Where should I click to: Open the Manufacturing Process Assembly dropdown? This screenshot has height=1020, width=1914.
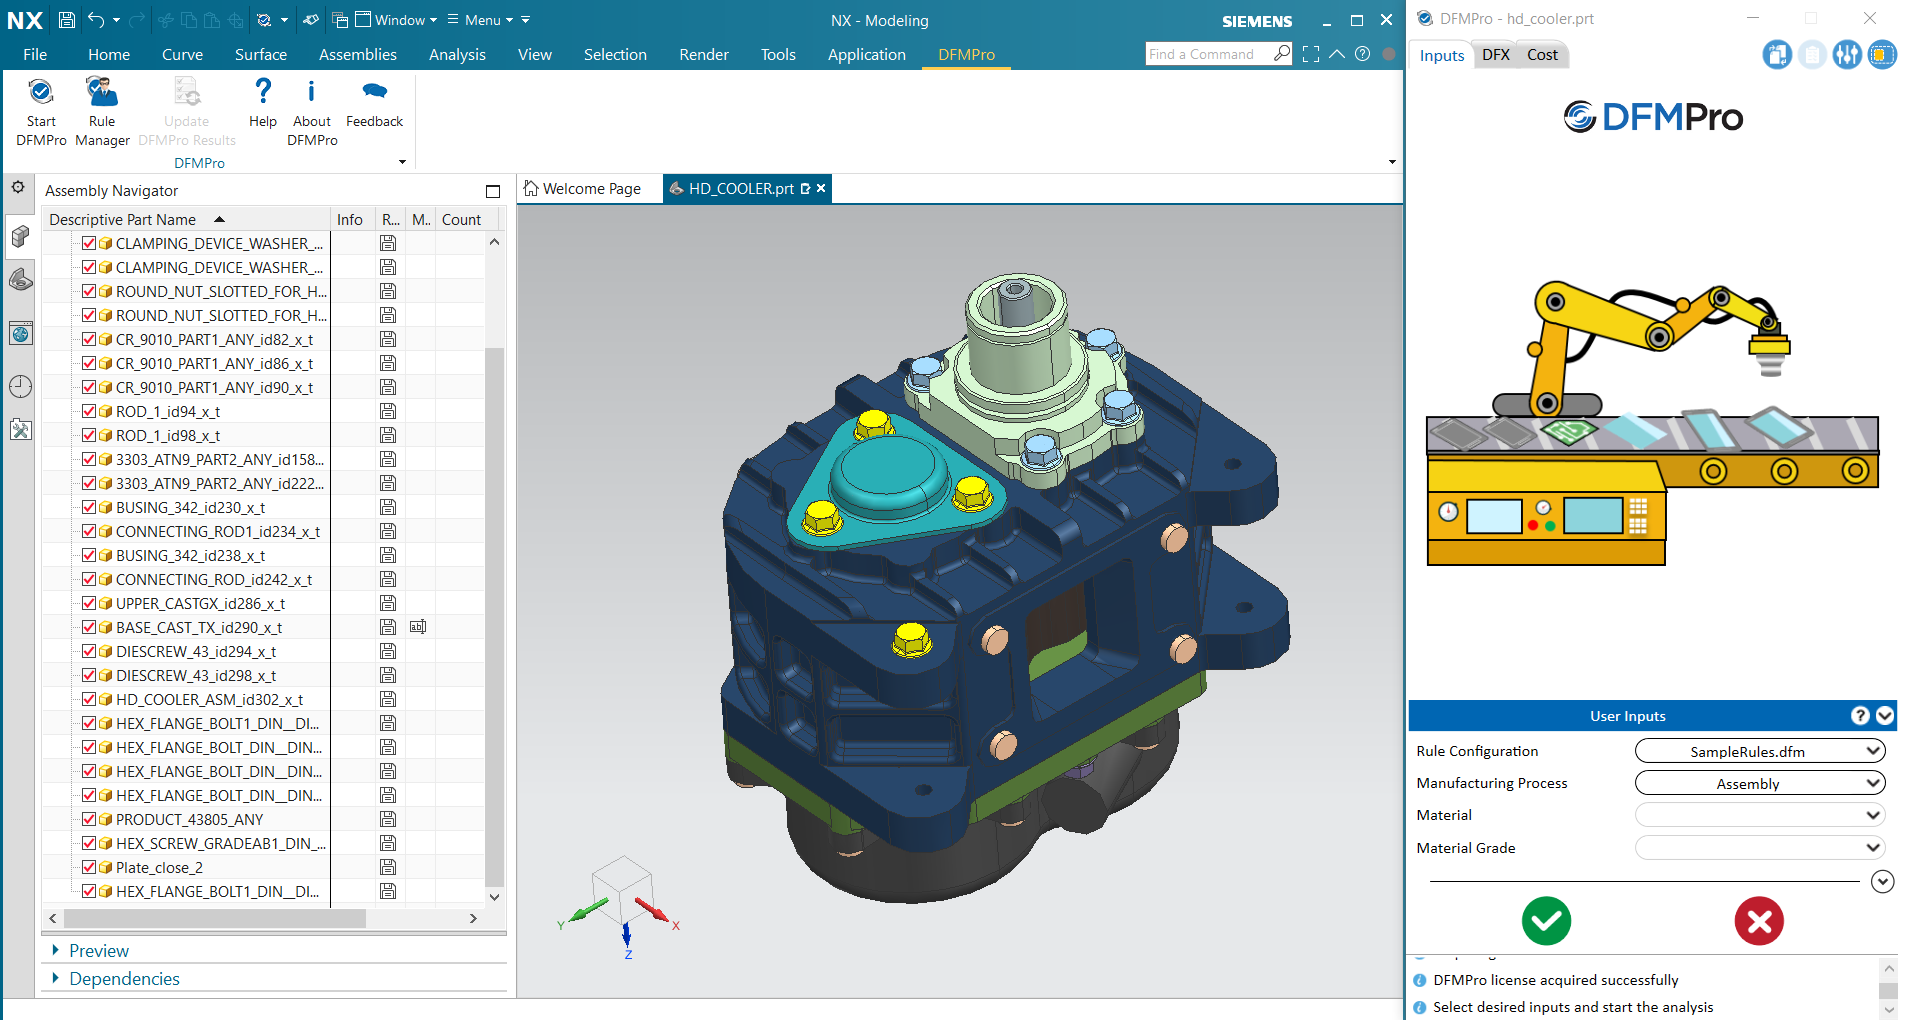point(1760,783)
